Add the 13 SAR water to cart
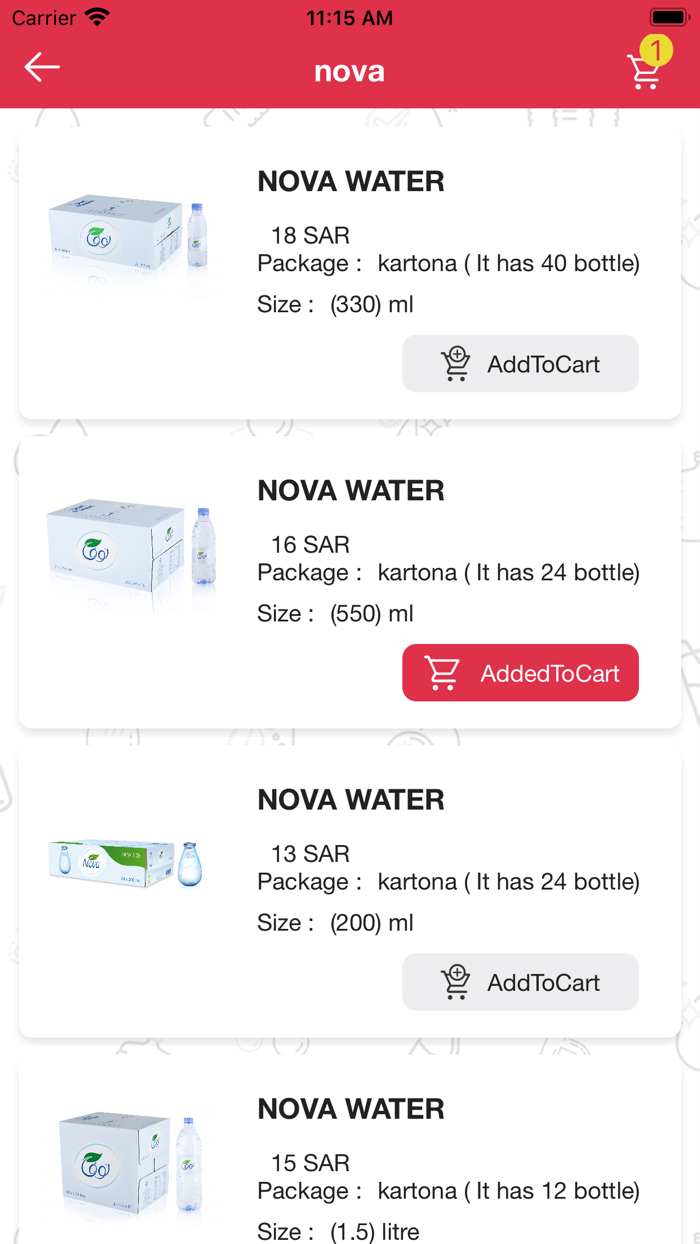This screenshot has width=700, height=1244. tap(520, 982)
